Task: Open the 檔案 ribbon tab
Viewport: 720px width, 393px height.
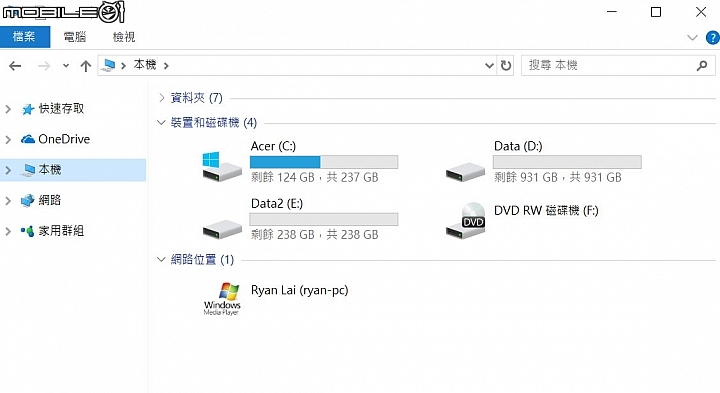Action: click(x=25, y=37)
